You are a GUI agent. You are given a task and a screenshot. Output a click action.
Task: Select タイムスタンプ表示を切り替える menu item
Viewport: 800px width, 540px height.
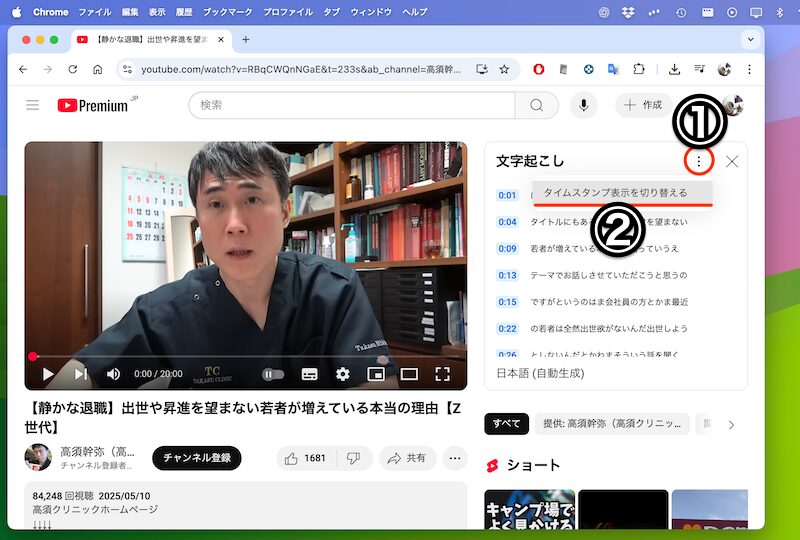tap(622, 193)
